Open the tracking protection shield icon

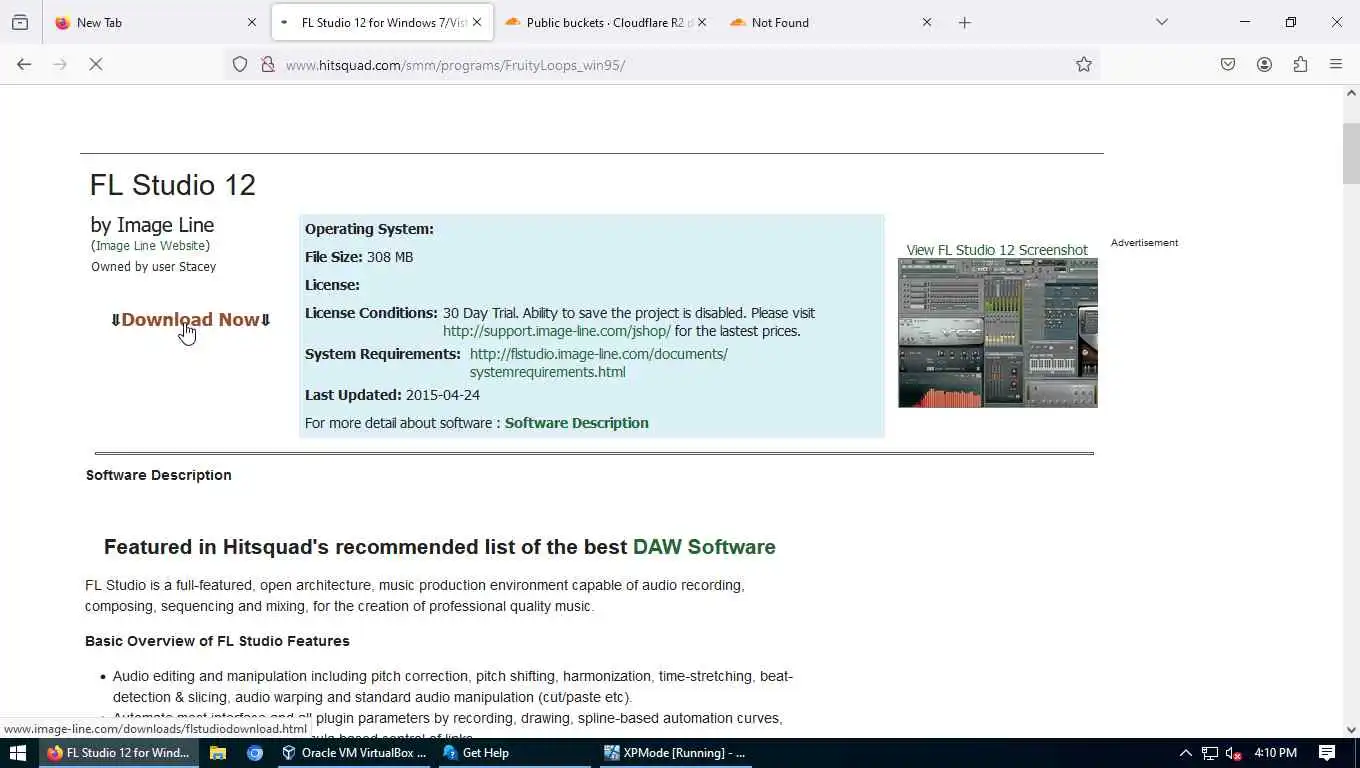[x=240, y=64]
